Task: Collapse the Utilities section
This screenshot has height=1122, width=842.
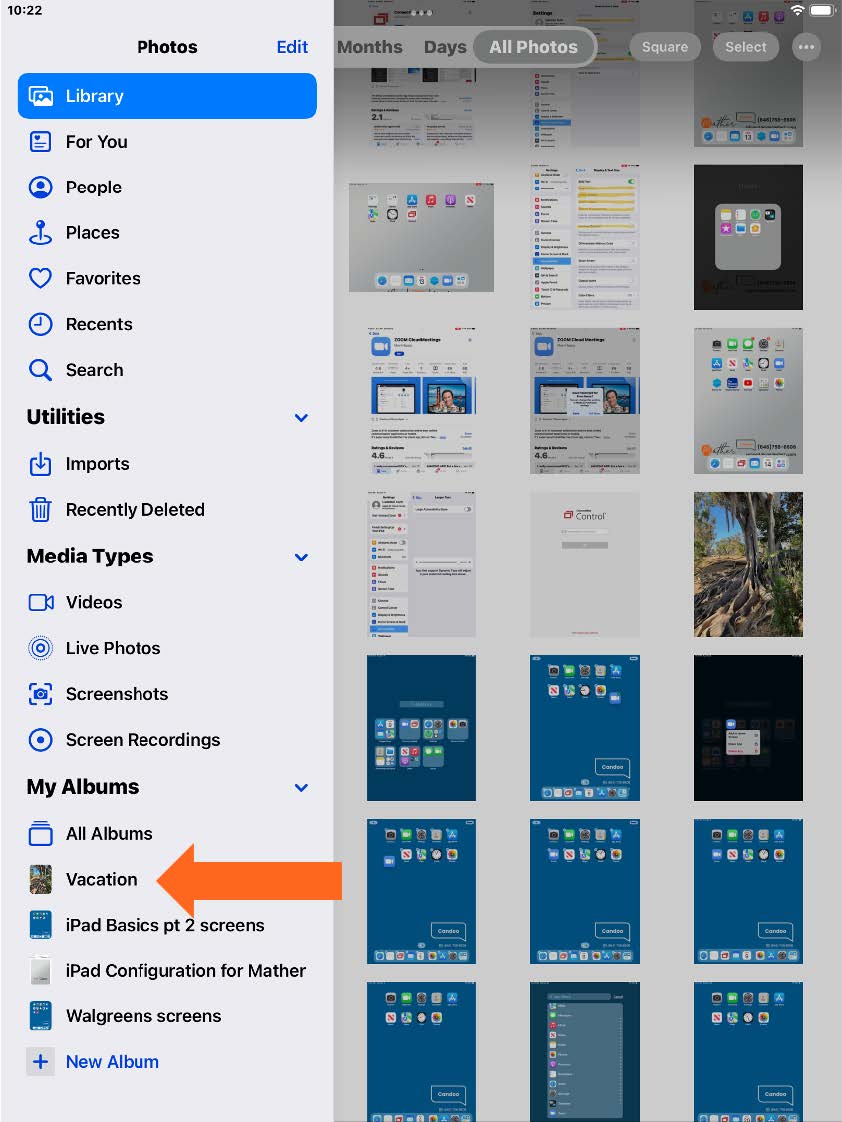Action: [x=301, y=417]
